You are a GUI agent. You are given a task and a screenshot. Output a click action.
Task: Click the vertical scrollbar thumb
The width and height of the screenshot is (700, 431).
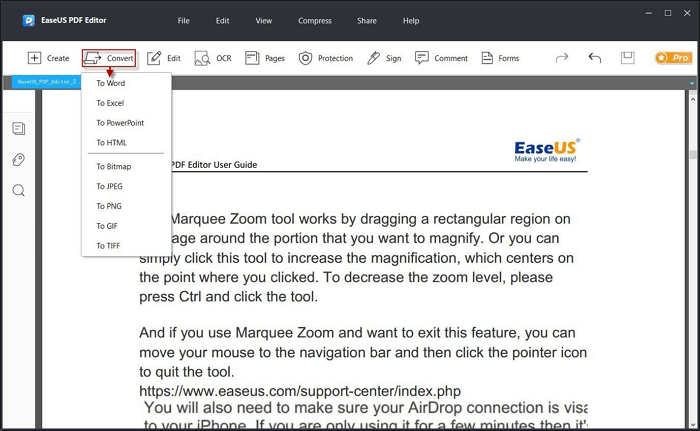693,155
